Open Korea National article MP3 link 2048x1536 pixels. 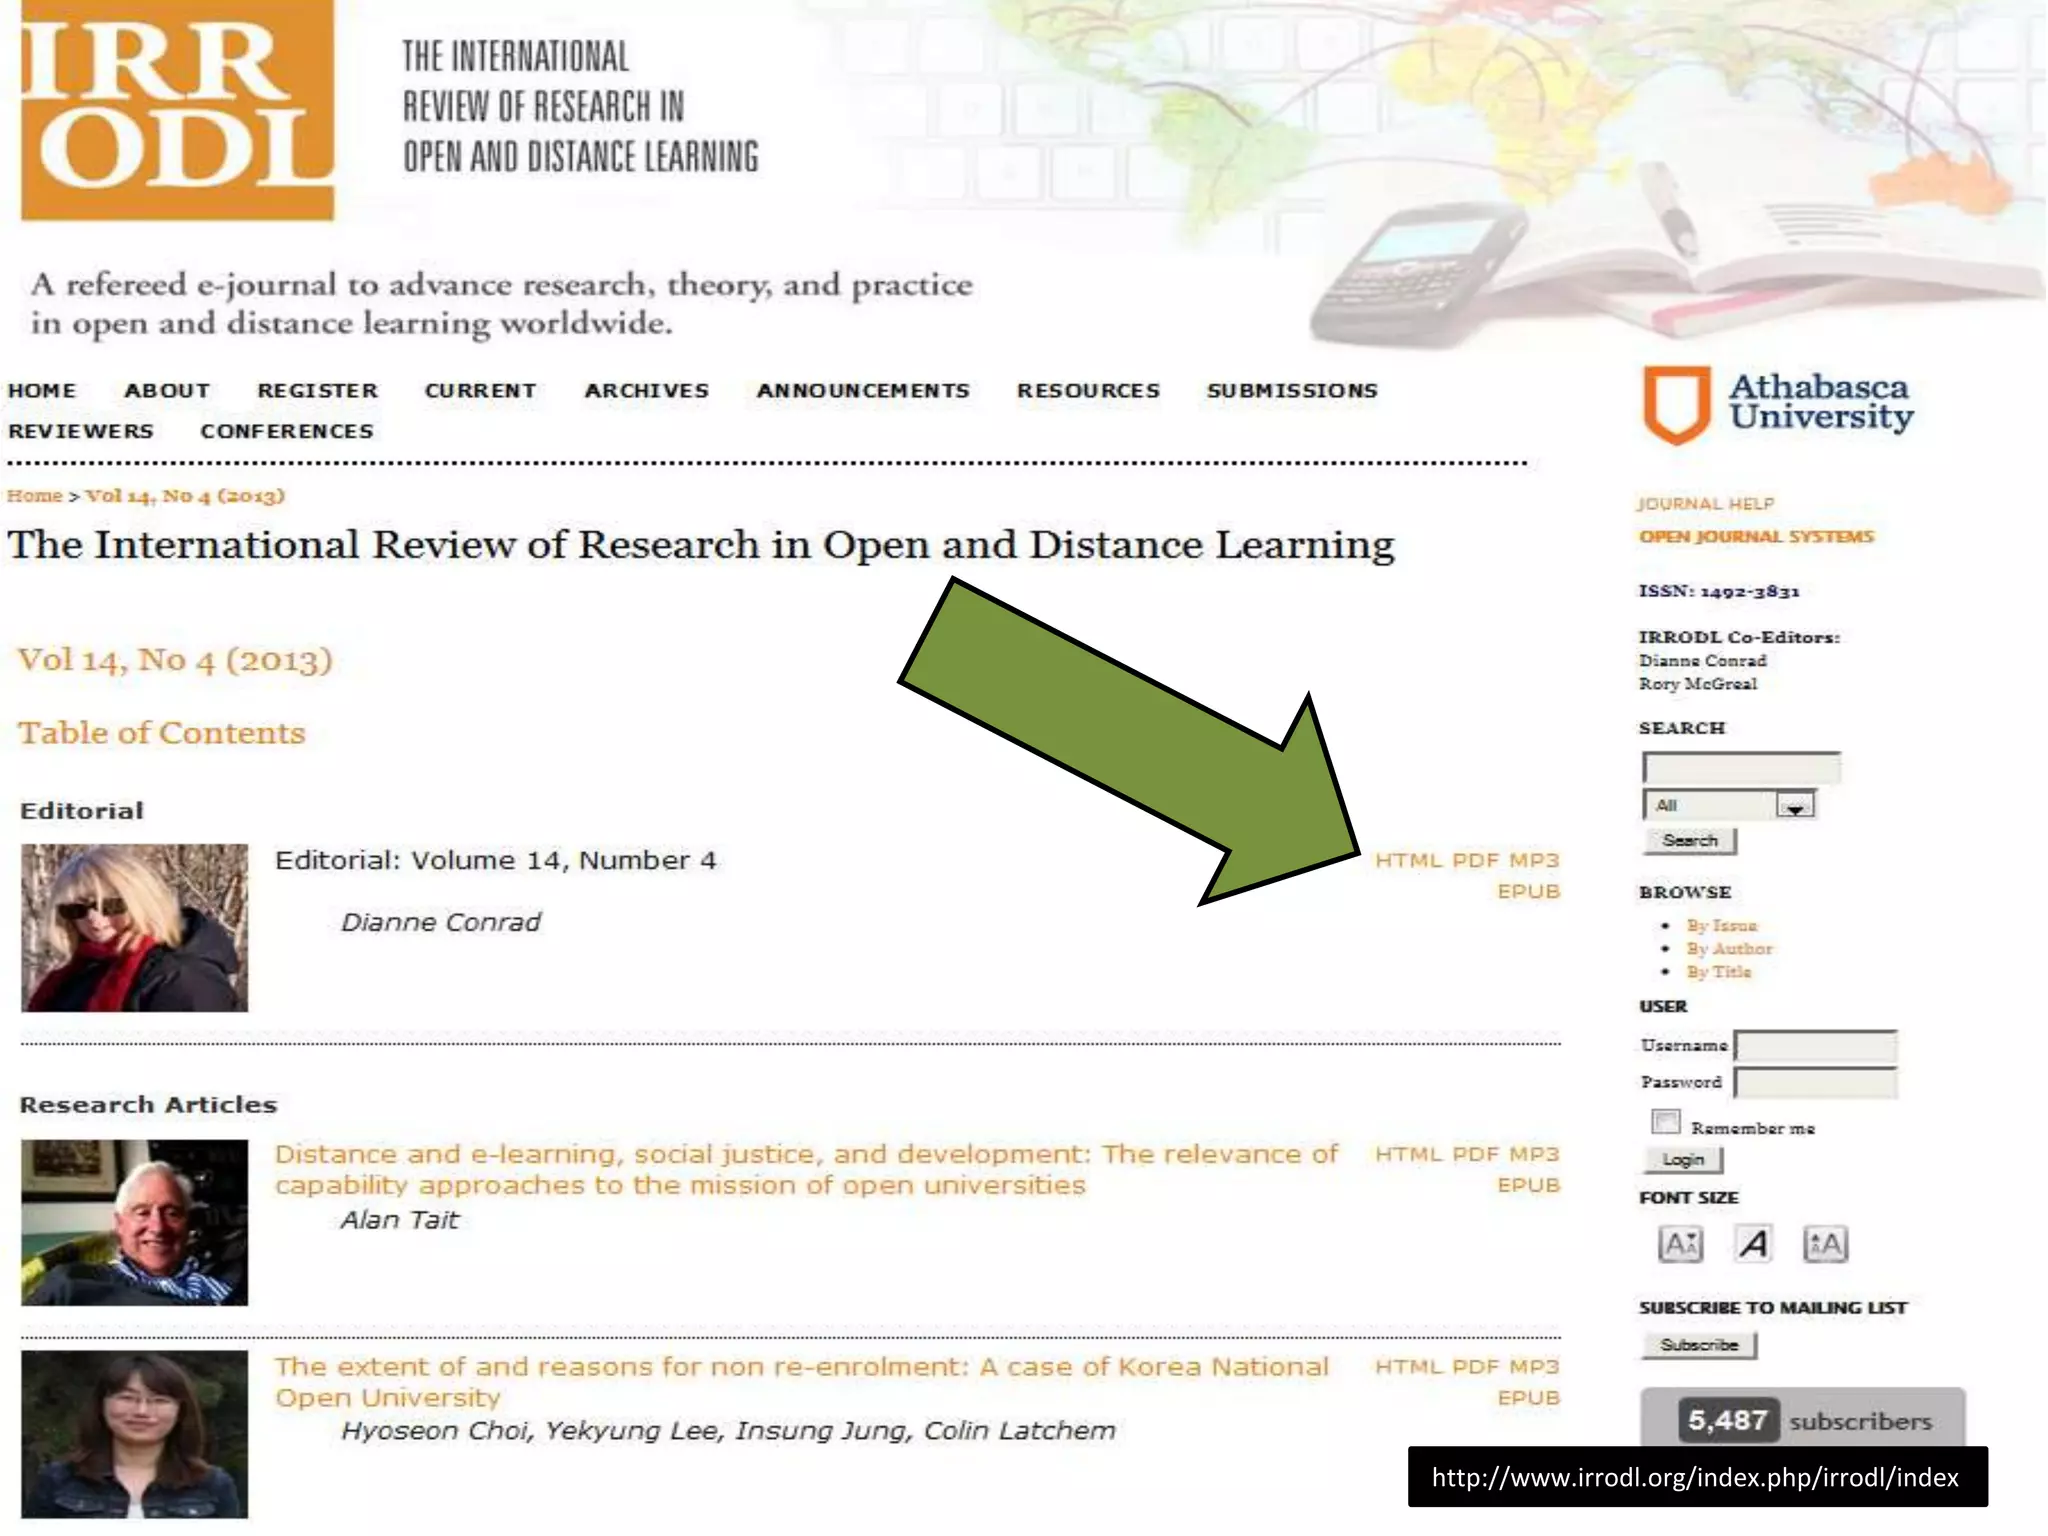(1534, 1368)
